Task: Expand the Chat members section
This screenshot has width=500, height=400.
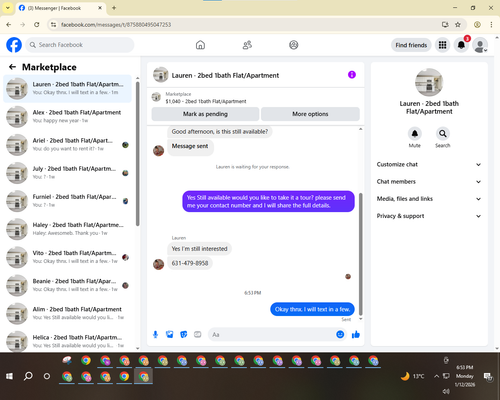Action: (429, 182)
